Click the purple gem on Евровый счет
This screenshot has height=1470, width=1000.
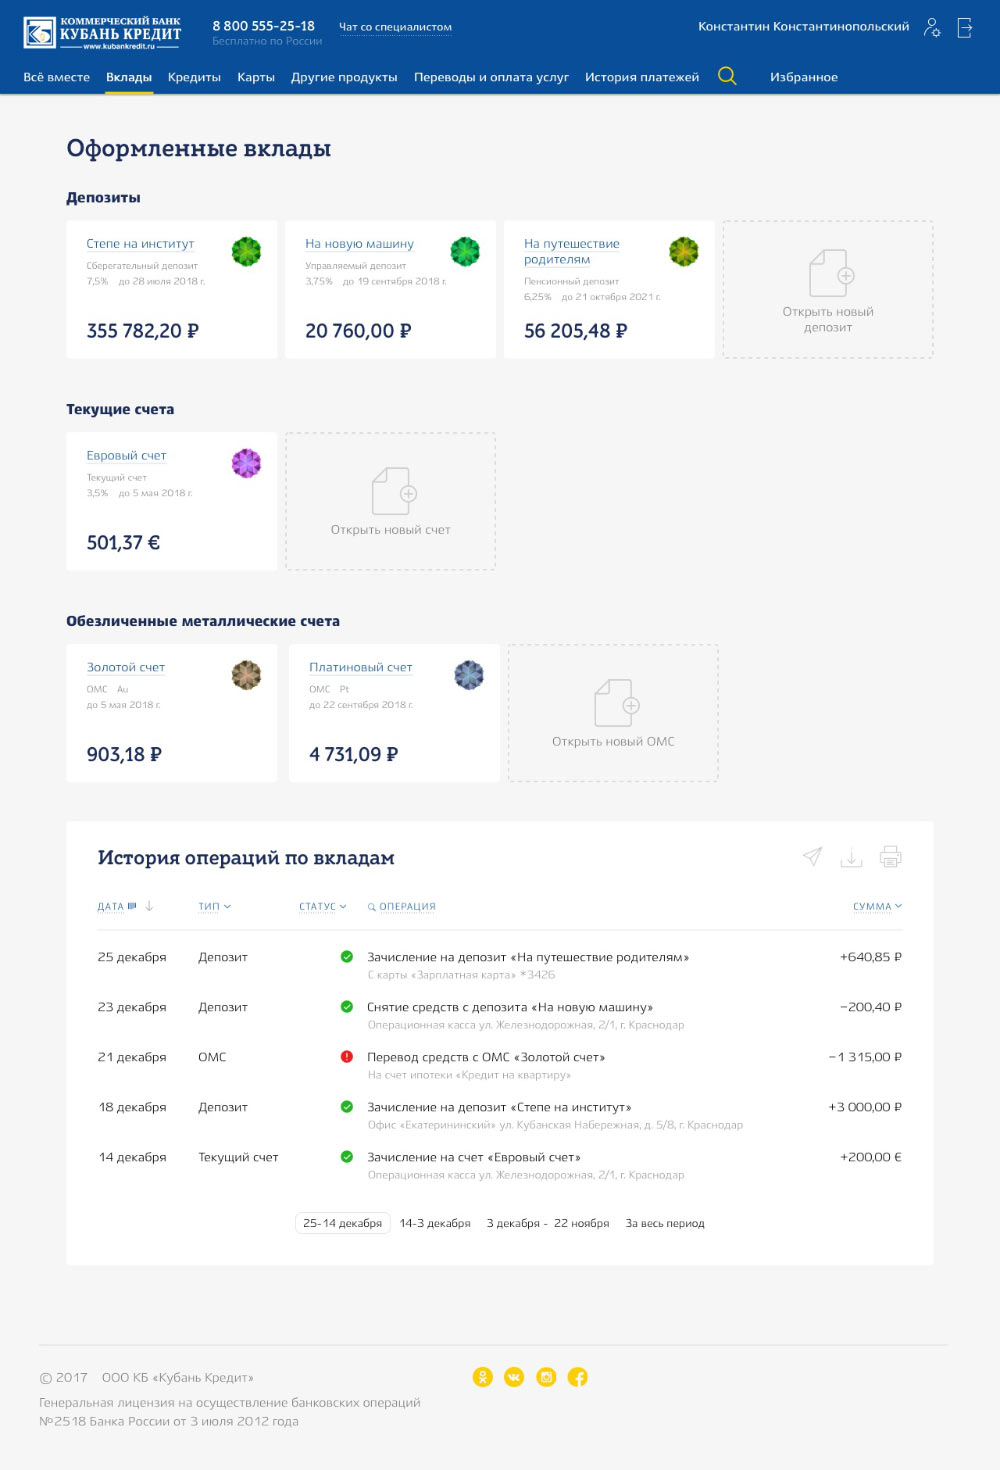pos(246,463)
